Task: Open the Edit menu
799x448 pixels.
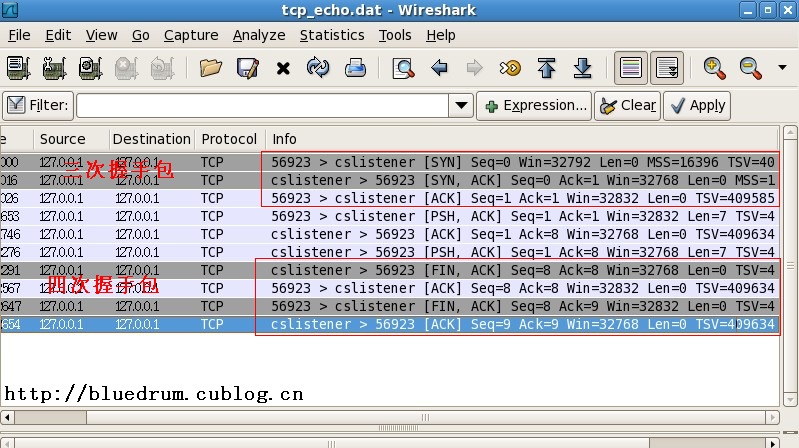Action: point(58,35)
